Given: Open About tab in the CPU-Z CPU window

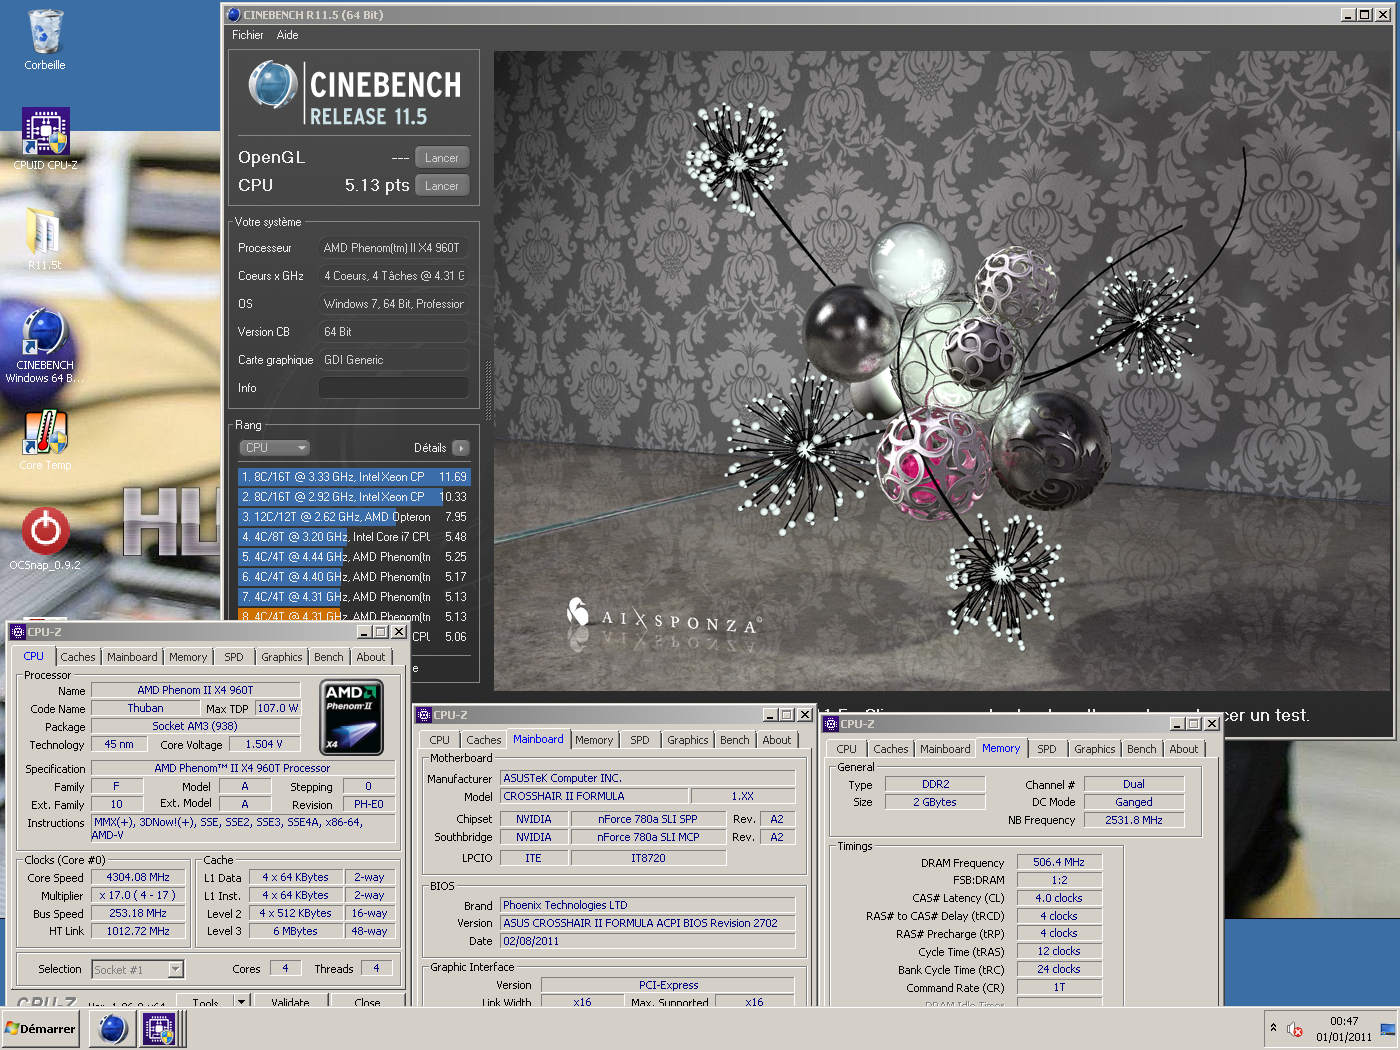Looking at the screenshot, I should pos(371,657).
